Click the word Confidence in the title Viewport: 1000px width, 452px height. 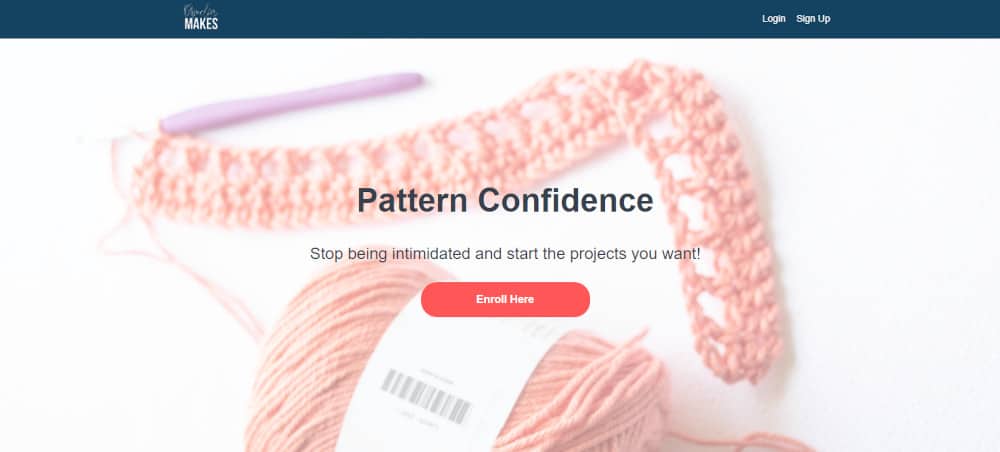(566, 200)
